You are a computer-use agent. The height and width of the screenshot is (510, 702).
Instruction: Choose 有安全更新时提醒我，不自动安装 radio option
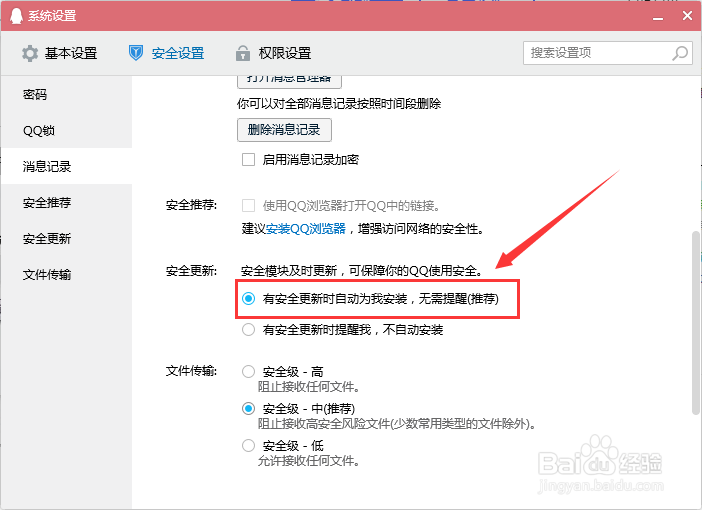click(x=248, y=330)
